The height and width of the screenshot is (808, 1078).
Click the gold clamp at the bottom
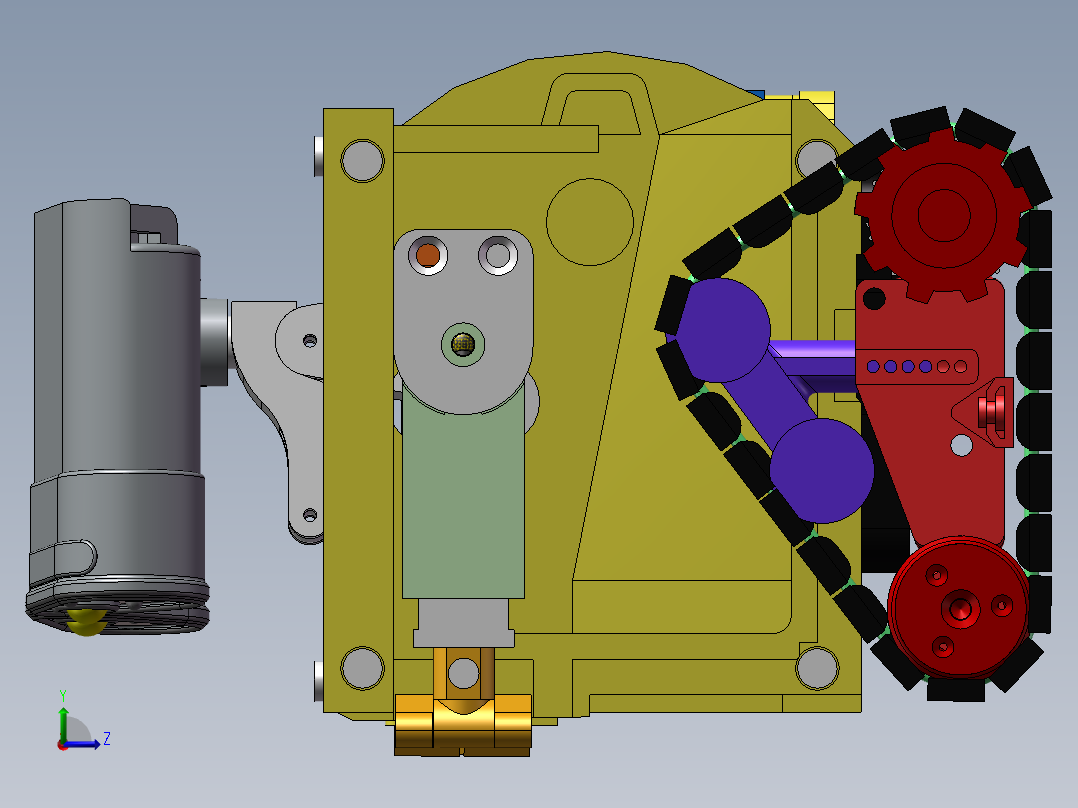[x=463, y=725]
